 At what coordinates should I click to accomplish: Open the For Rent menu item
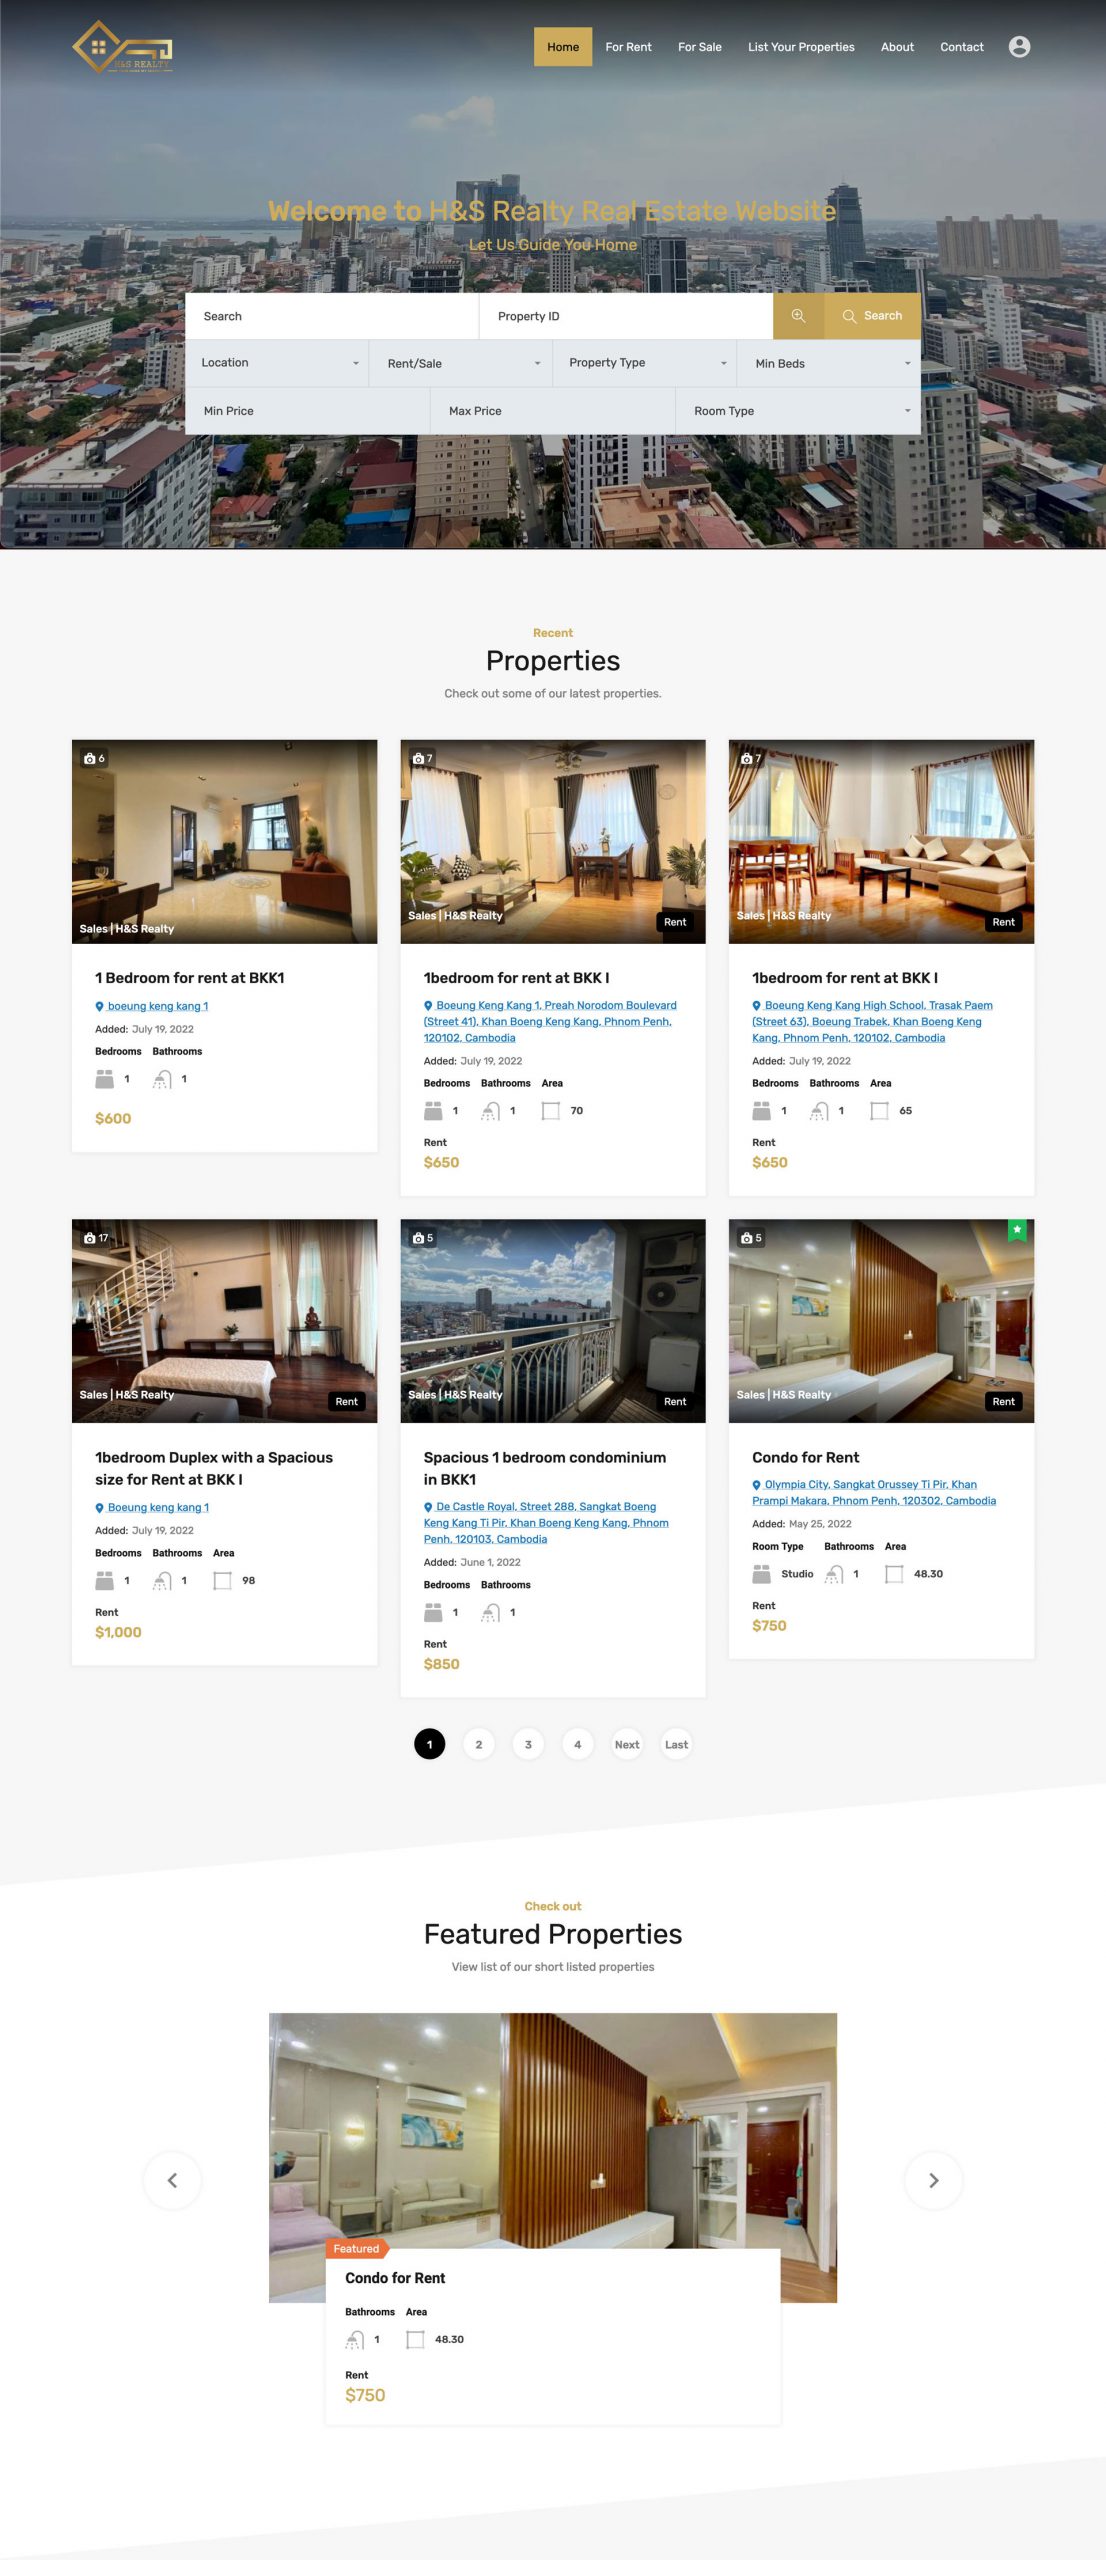628,47
